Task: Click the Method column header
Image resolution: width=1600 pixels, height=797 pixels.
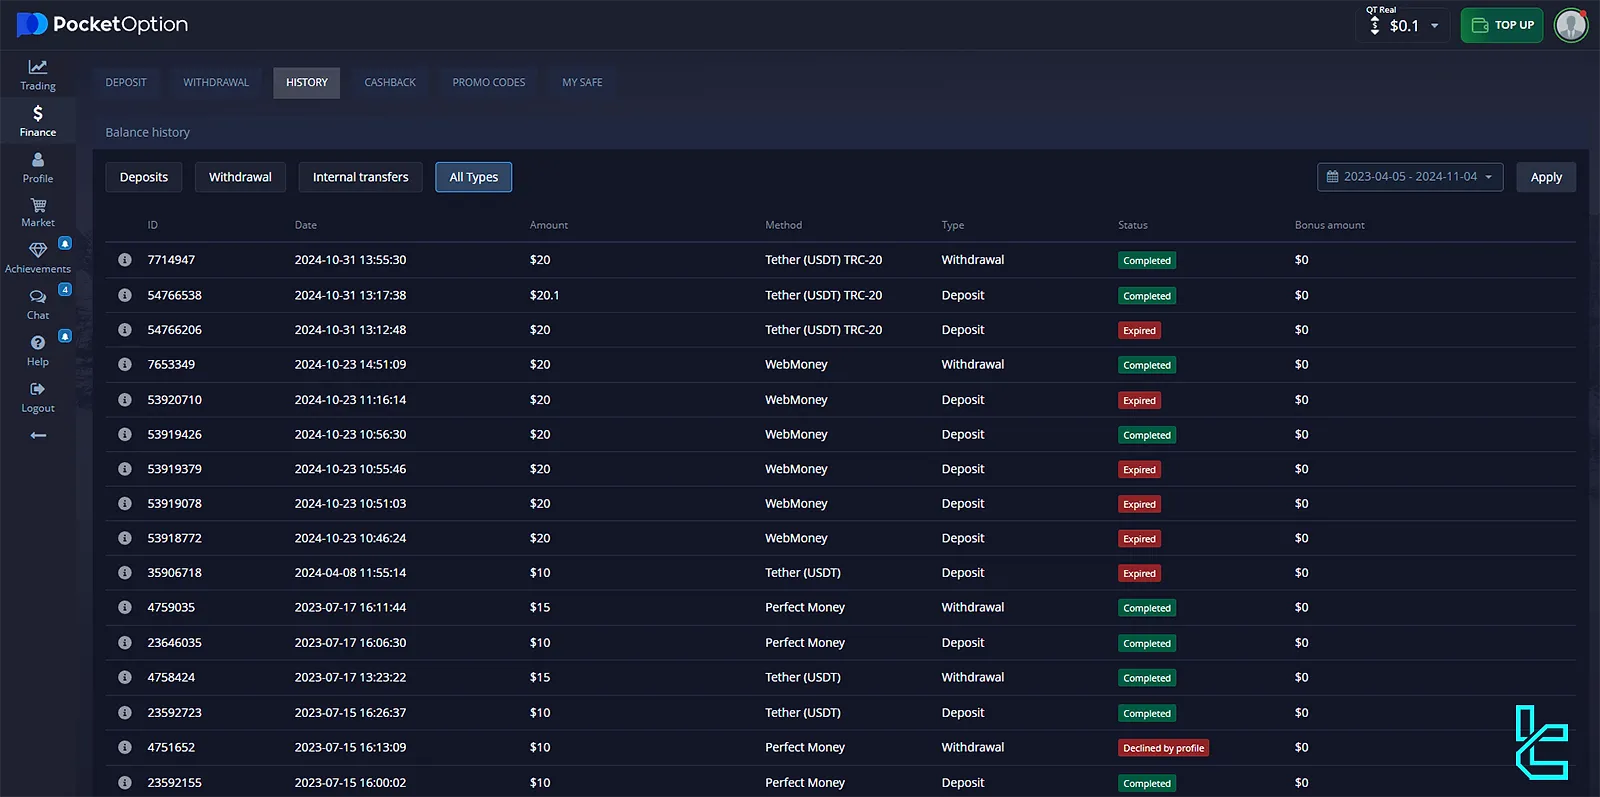Action: point(784,225)
